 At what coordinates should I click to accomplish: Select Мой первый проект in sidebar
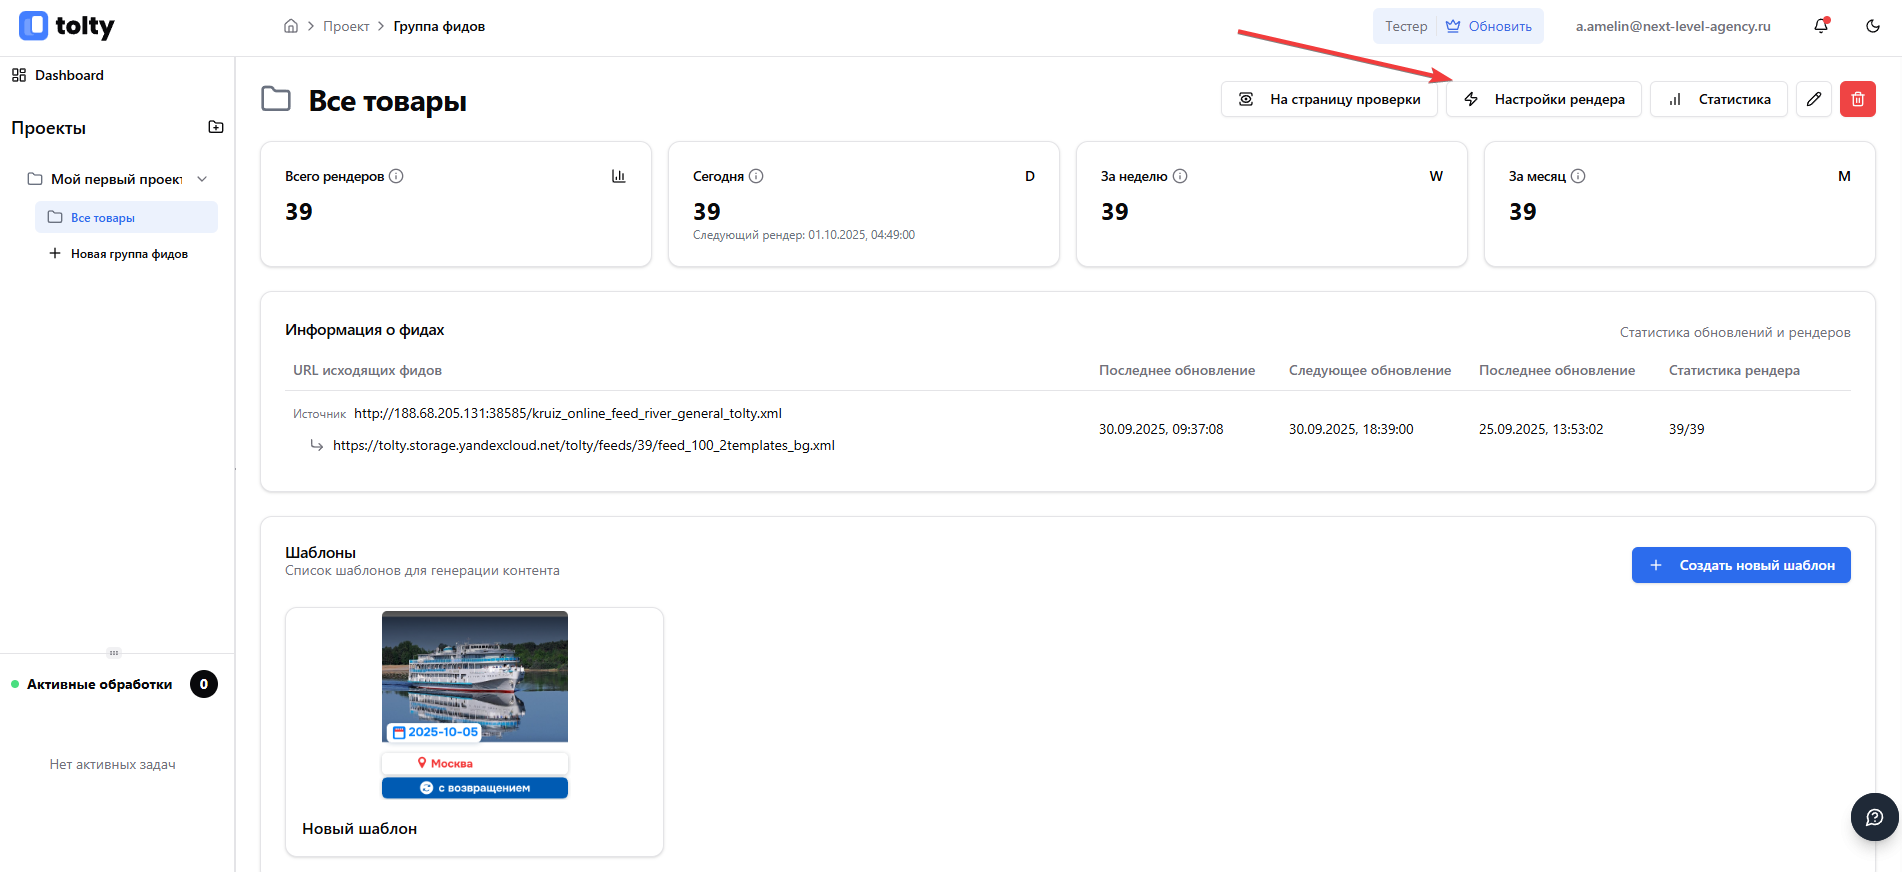117,179
